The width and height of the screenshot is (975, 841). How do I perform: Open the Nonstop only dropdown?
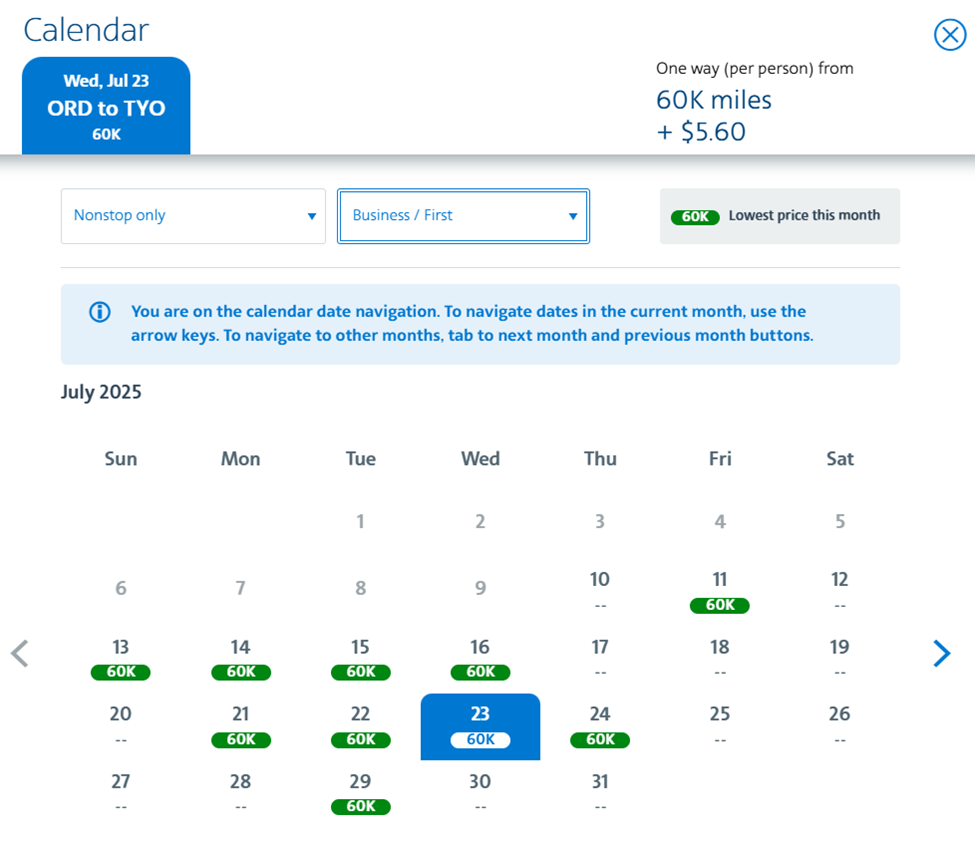click(193, 216)
